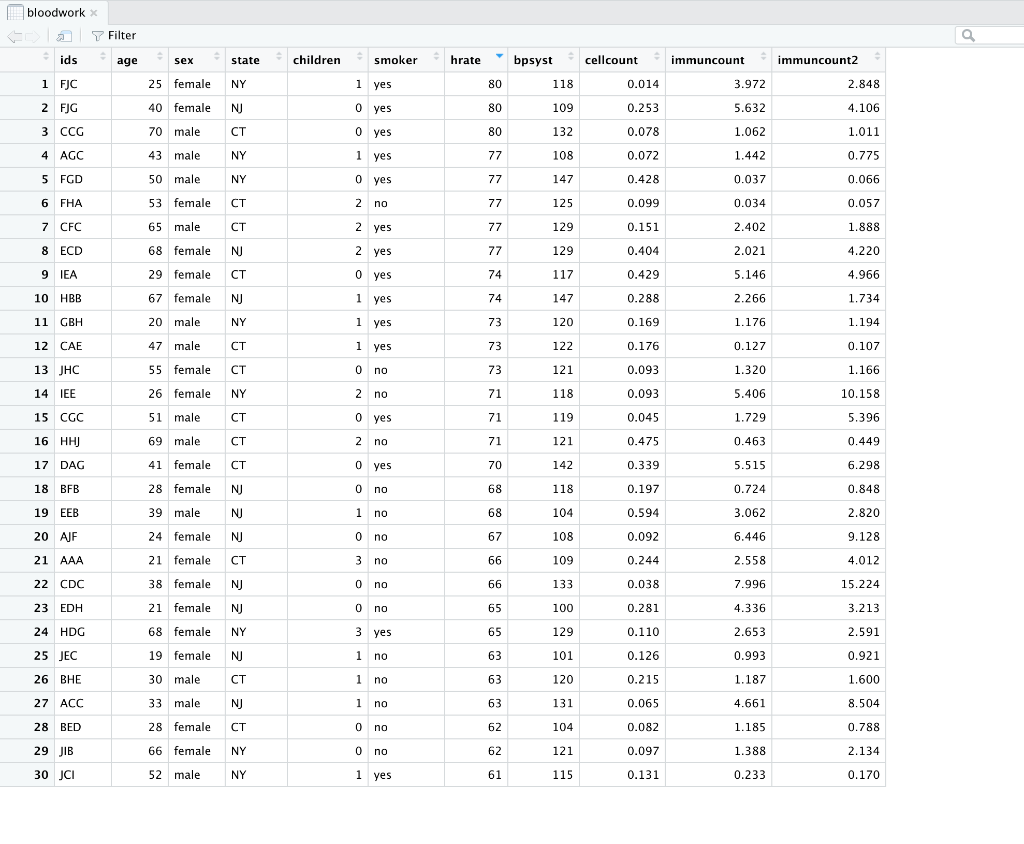Click the Filter funnel icon
1024x844 pixels.
tap(97, 35)
